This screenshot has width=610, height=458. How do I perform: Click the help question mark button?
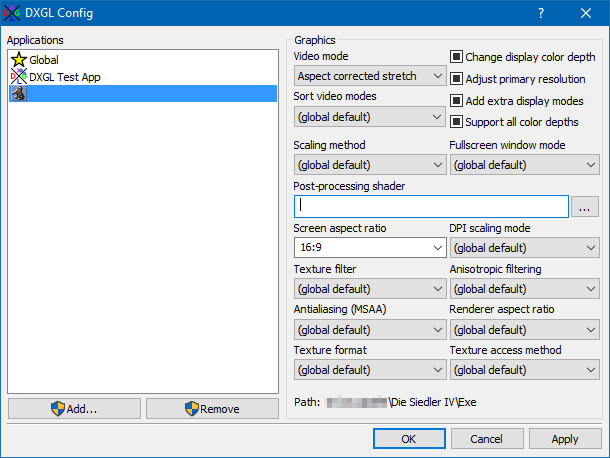(541, 13)
